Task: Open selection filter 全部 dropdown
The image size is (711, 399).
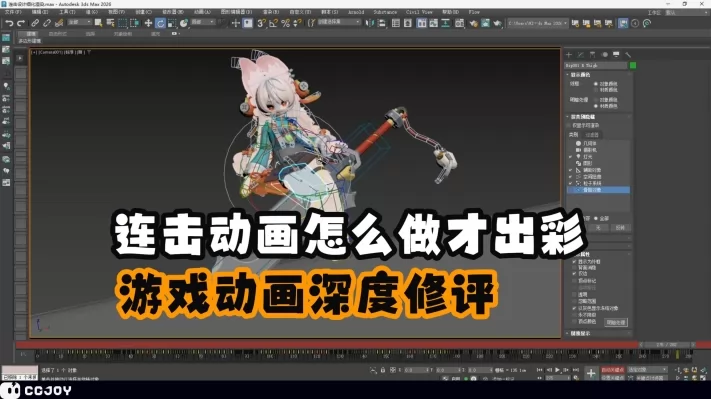Action: tap(79, 22)
